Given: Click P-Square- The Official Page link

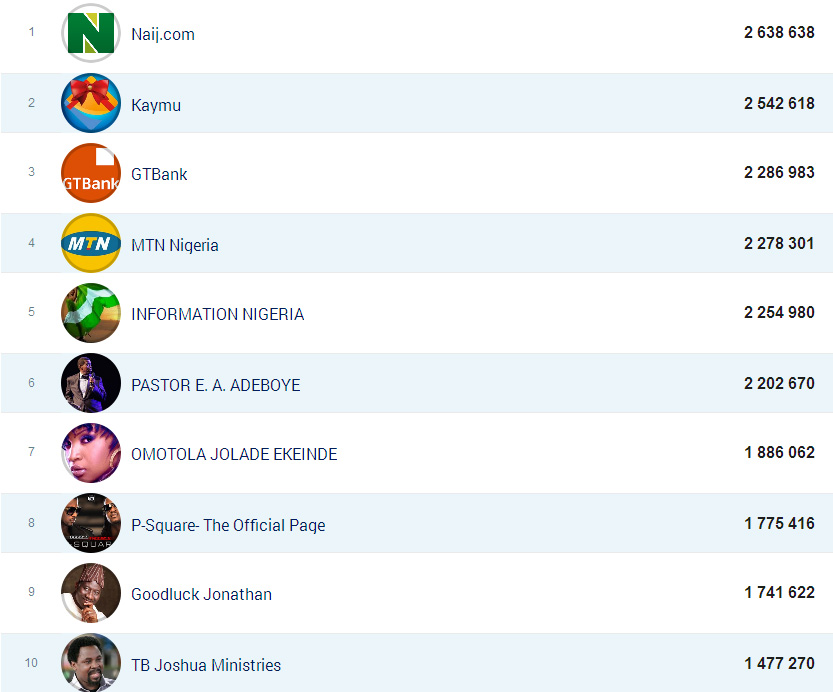Looking at the screenshot, I should [x=228, y=525].
